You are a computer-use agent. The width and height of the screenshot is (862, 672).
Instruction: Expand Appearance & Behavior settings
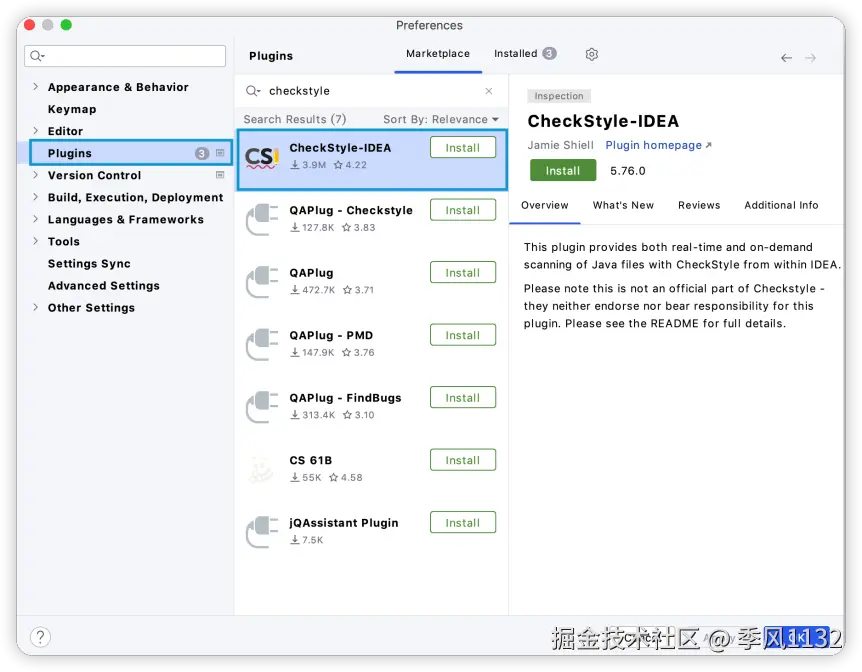[36, 86]
